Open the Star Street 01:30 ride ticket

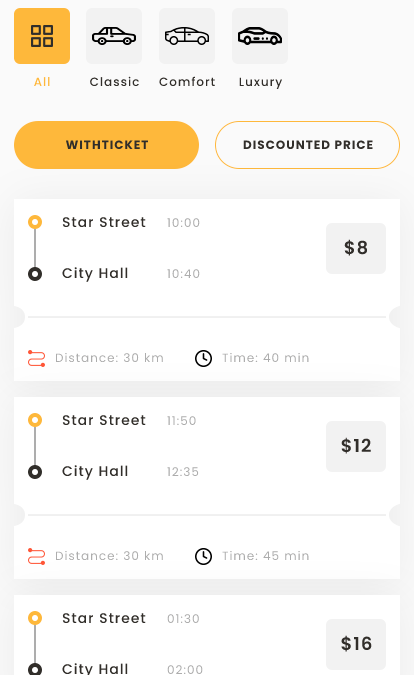coord(207,635)
